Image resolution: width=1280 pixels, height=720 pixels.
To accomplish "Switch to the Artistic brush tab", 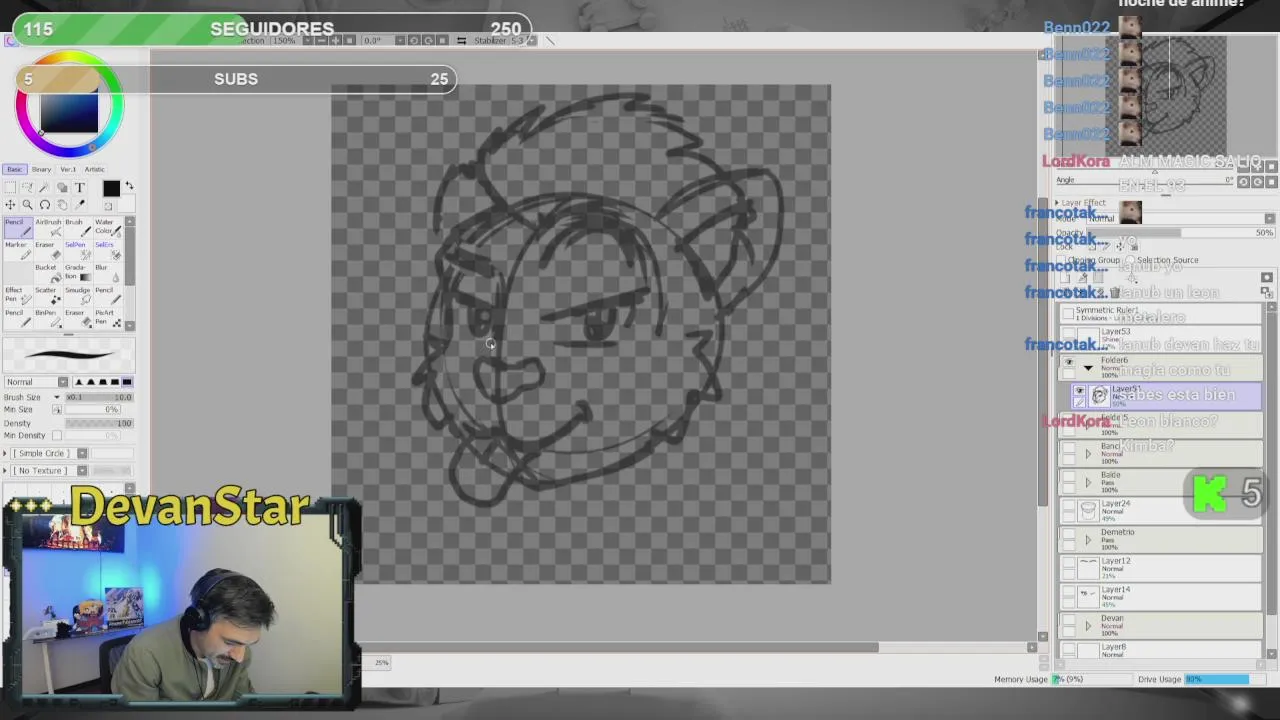I will [x=95, y=169].
